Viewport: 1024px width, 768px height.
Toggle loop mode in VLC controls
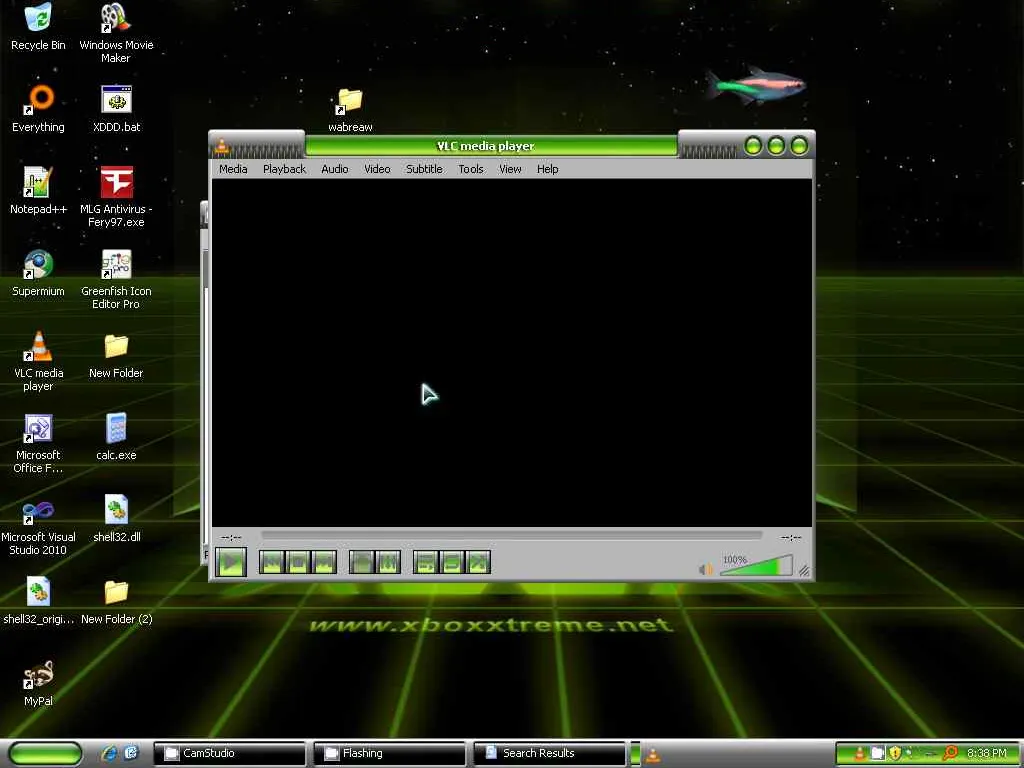[x=451, y=562]
